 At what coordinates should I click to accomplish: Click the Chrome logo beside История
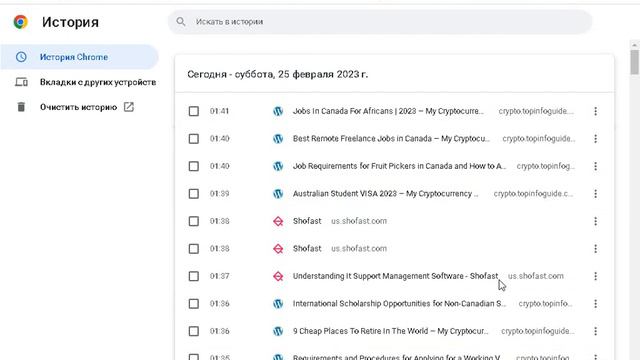[x=20, y=22]
